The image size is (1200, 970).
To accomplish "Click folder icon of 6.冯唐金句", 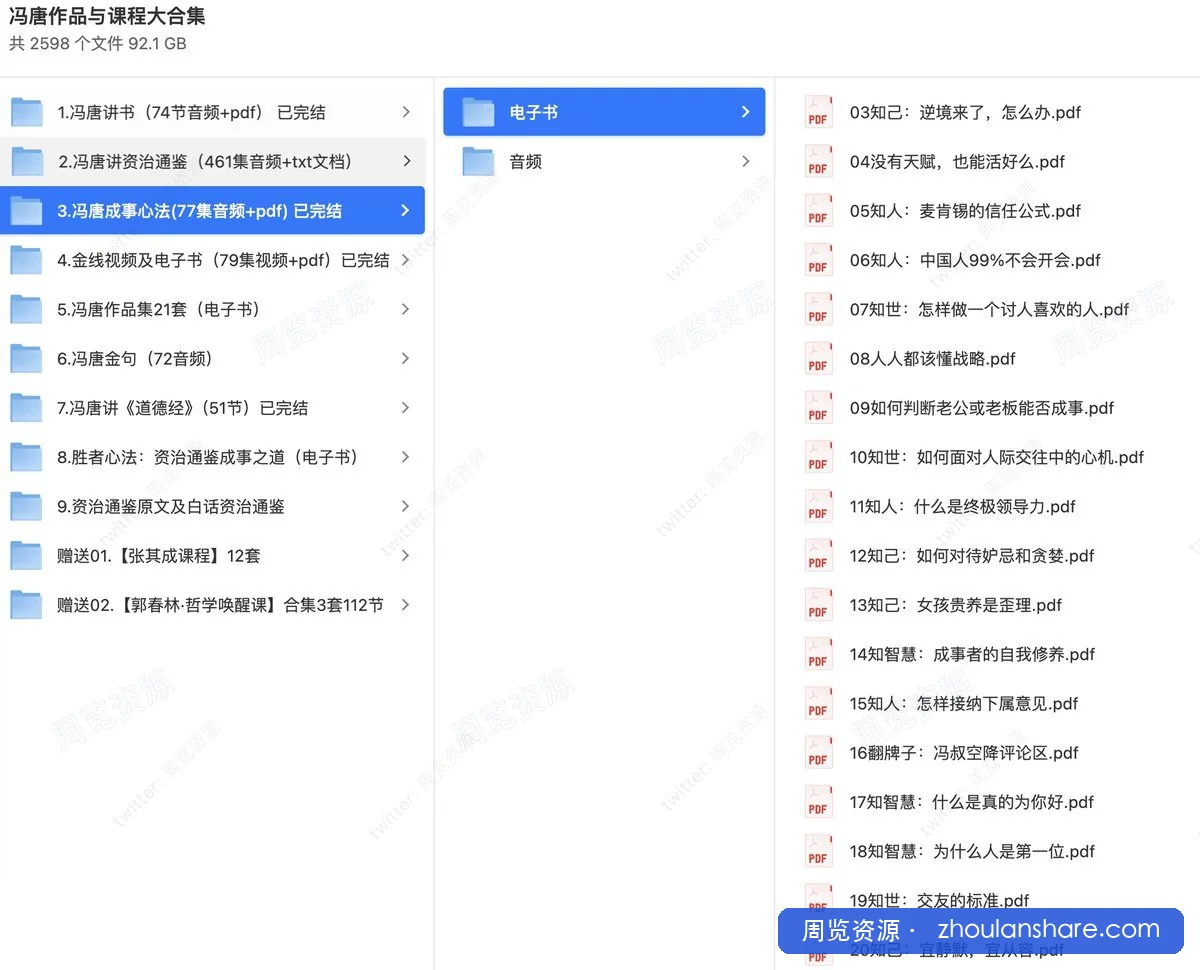I will (x=27, y=358).
